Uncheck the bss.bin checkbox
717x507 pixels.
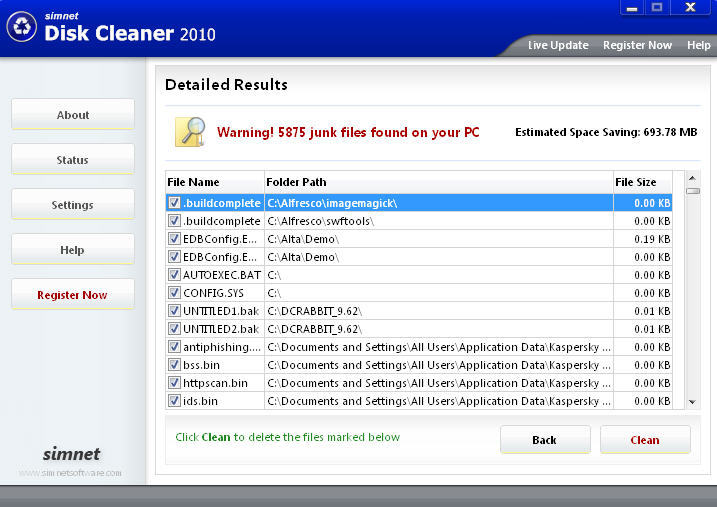174,365
